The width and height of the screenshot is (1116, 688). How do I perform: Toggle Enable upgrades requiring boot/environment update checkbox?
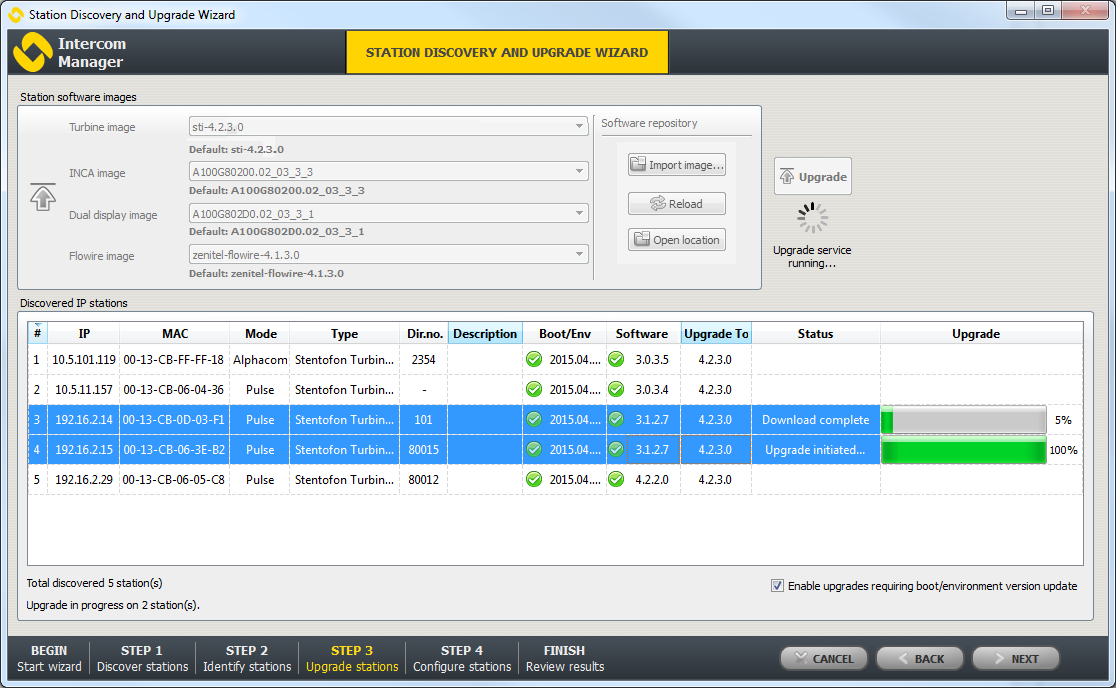[x=777, y=586]
